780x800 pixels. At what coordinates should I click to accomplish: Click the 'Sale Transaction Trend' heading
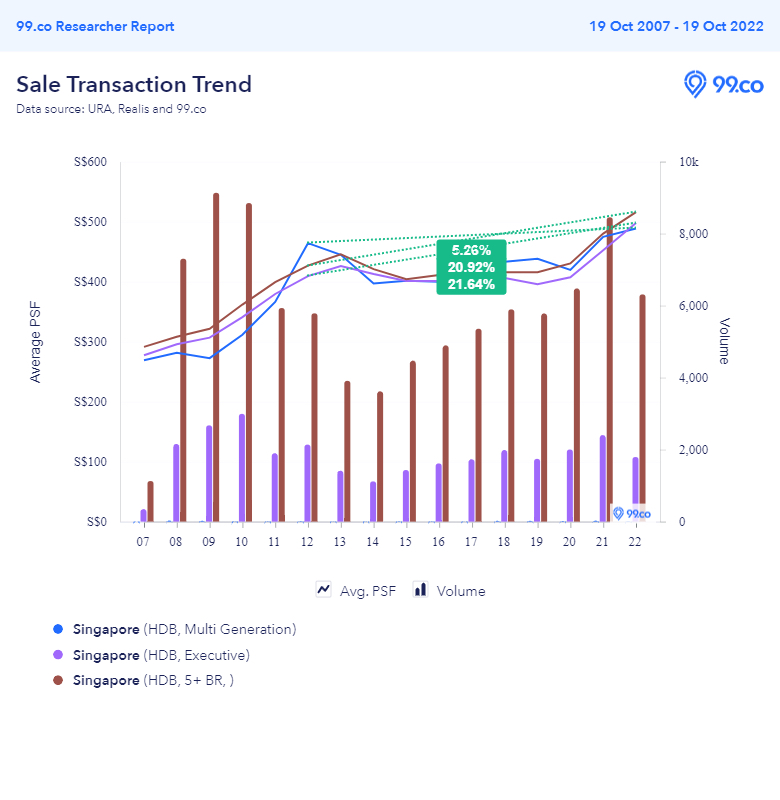134,84
